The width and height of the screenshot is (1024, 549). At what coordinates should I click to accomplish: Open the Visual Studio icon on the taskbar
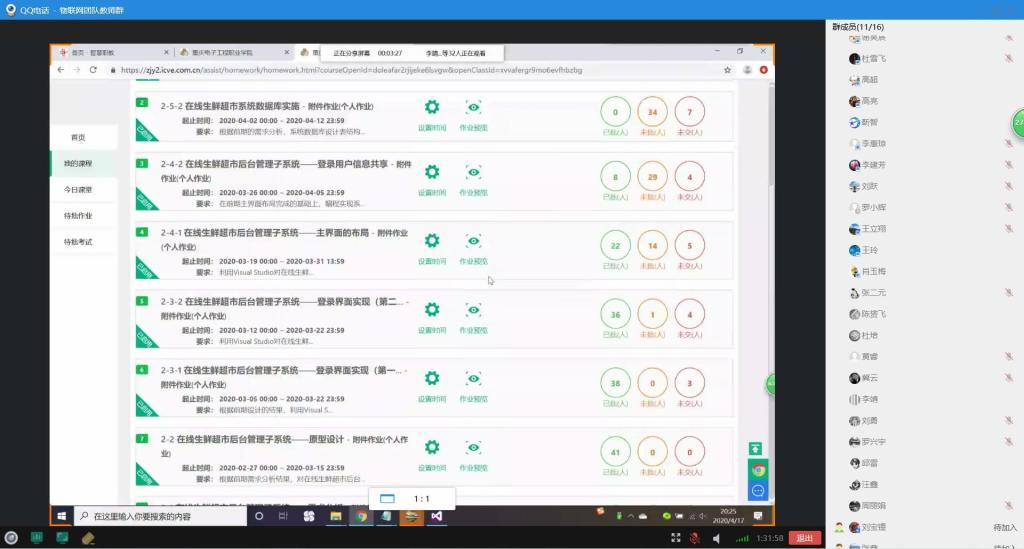[x=437, y=516]
